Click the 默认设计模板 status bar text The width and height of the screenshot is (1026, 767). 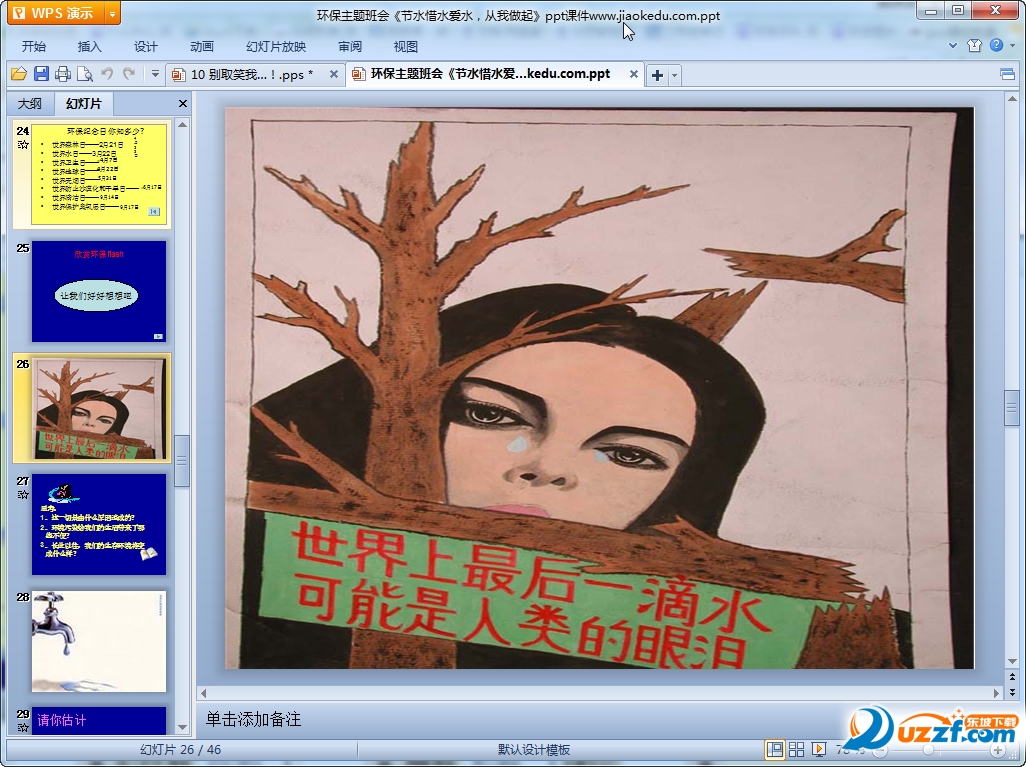(x=534, y=750)
